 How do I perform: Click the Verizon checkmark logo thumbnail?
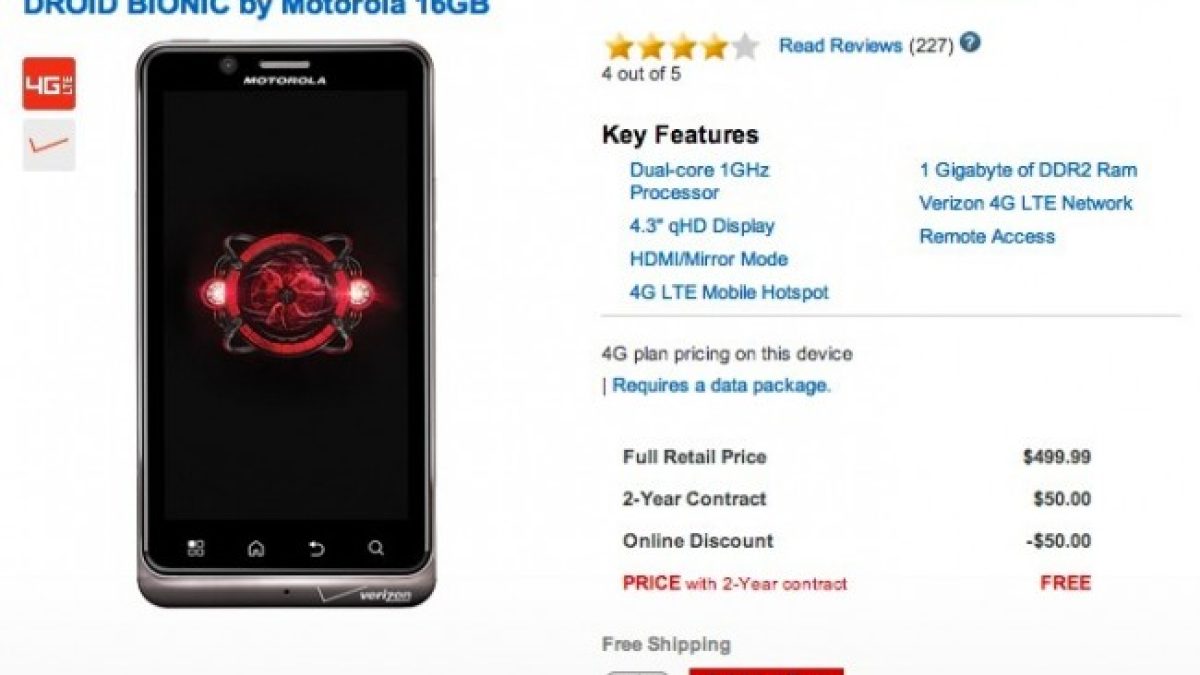point(49,145)
